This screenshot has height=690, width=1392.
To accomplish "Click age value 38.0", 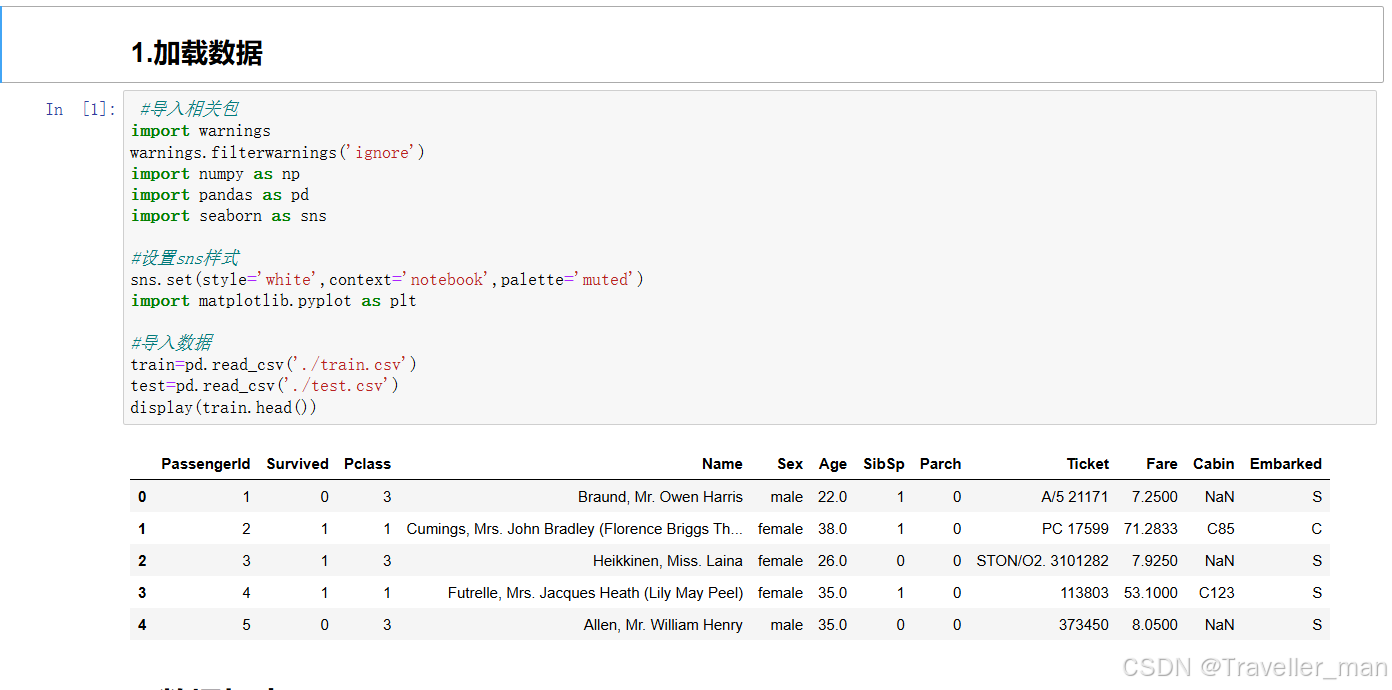I will (x=832, y=529).
